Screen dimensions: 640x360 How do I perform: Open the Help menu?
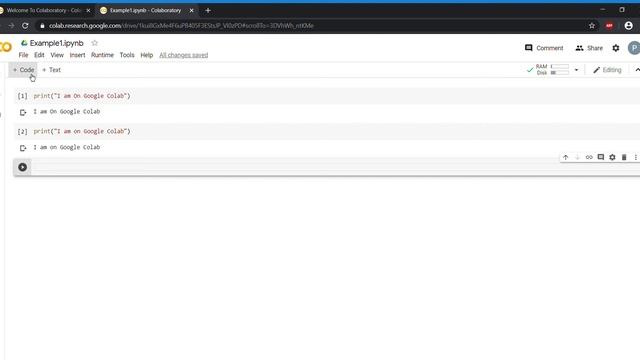click(147, 55)
